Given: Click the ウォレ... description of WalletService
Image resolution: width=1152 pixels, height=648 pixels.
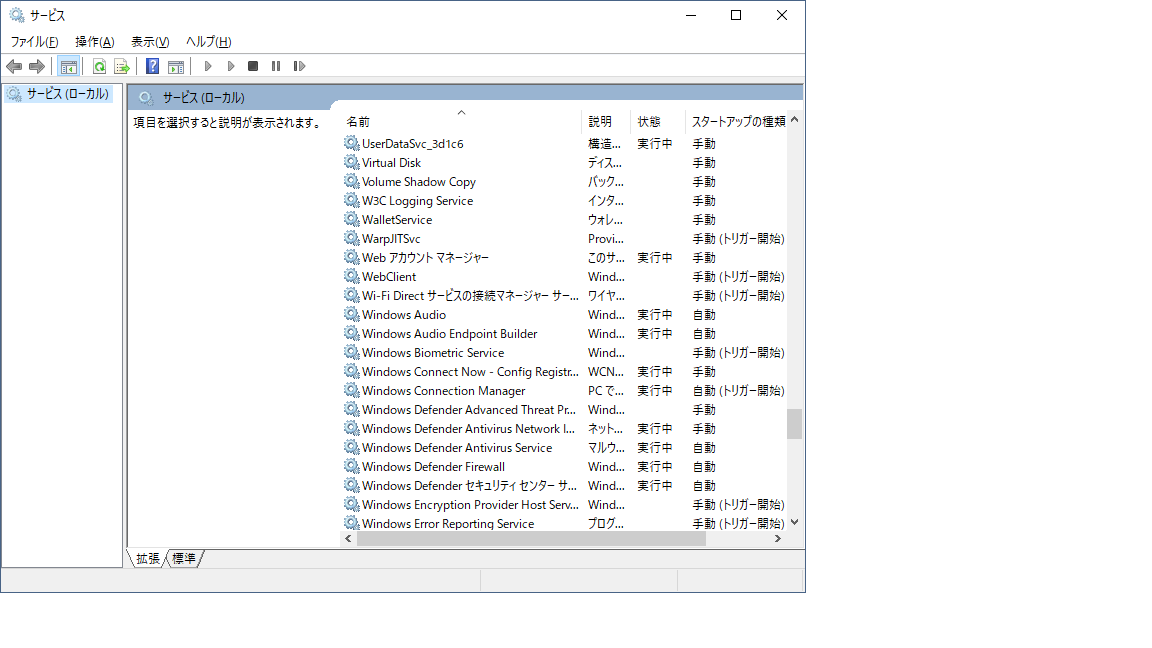Looking at the screenshot, I should coord(605,220).
